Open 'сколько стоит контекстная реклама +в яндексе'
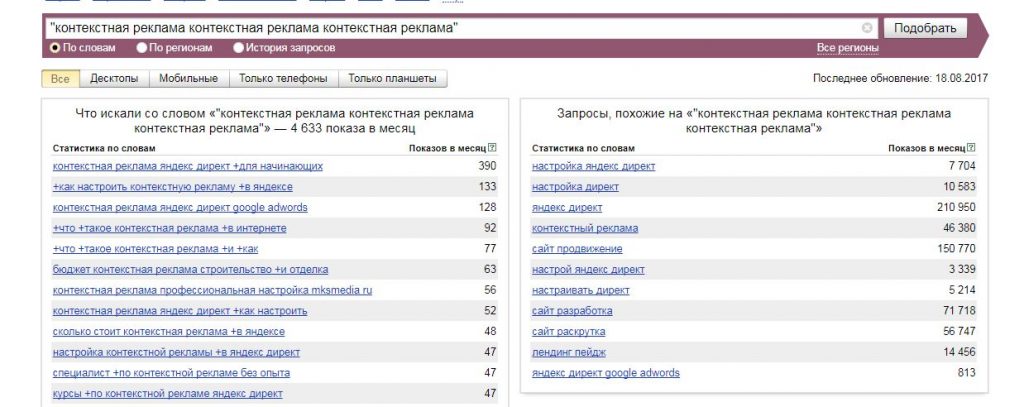 (x=168, y=332)
